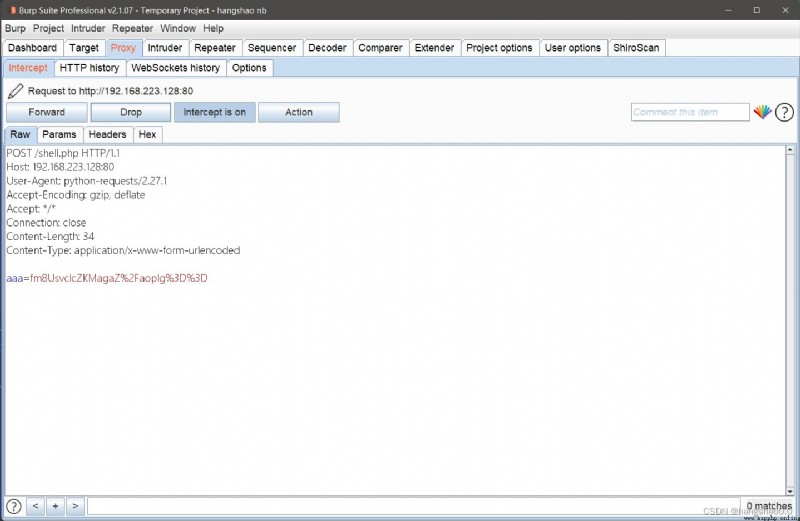
Task: Click the POST /shell.php HTTP/1.1 line
Action: pos(63,153)
